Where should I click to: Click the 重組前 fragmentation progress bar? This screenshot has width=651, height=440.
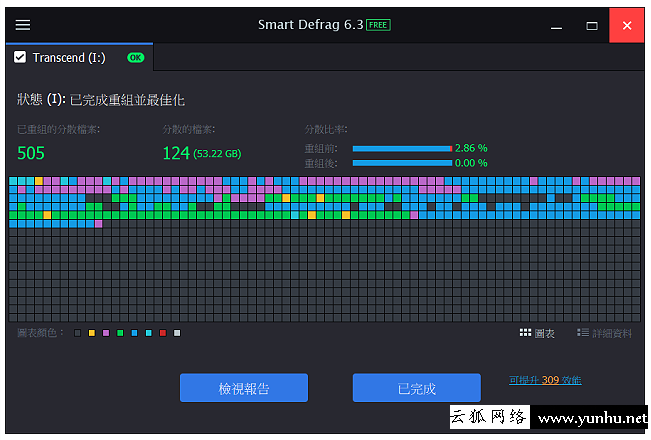pos(402,149)
